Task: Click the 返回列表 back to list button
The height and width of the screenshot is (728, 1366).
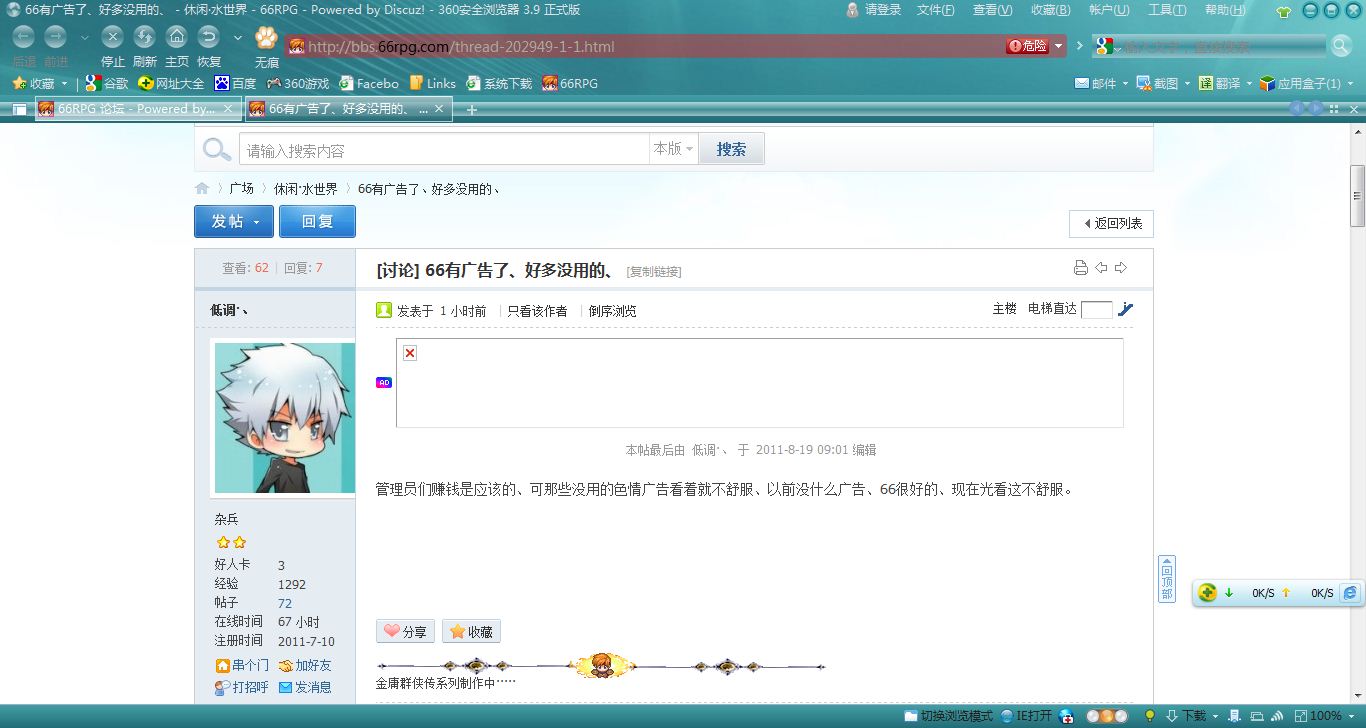Action: pyautogui.click(x=1112, y=223)
